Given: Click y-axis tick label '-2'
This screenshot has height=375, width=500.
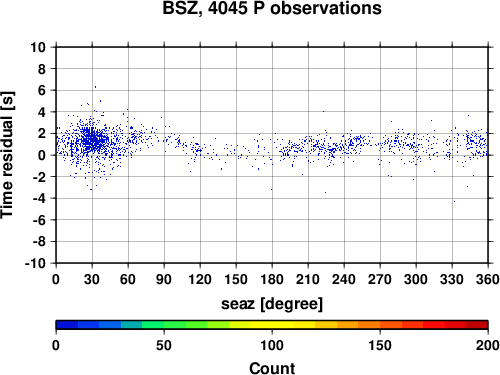Looking at the screenshot, I should pyautogui.click(x=39, y=177).
